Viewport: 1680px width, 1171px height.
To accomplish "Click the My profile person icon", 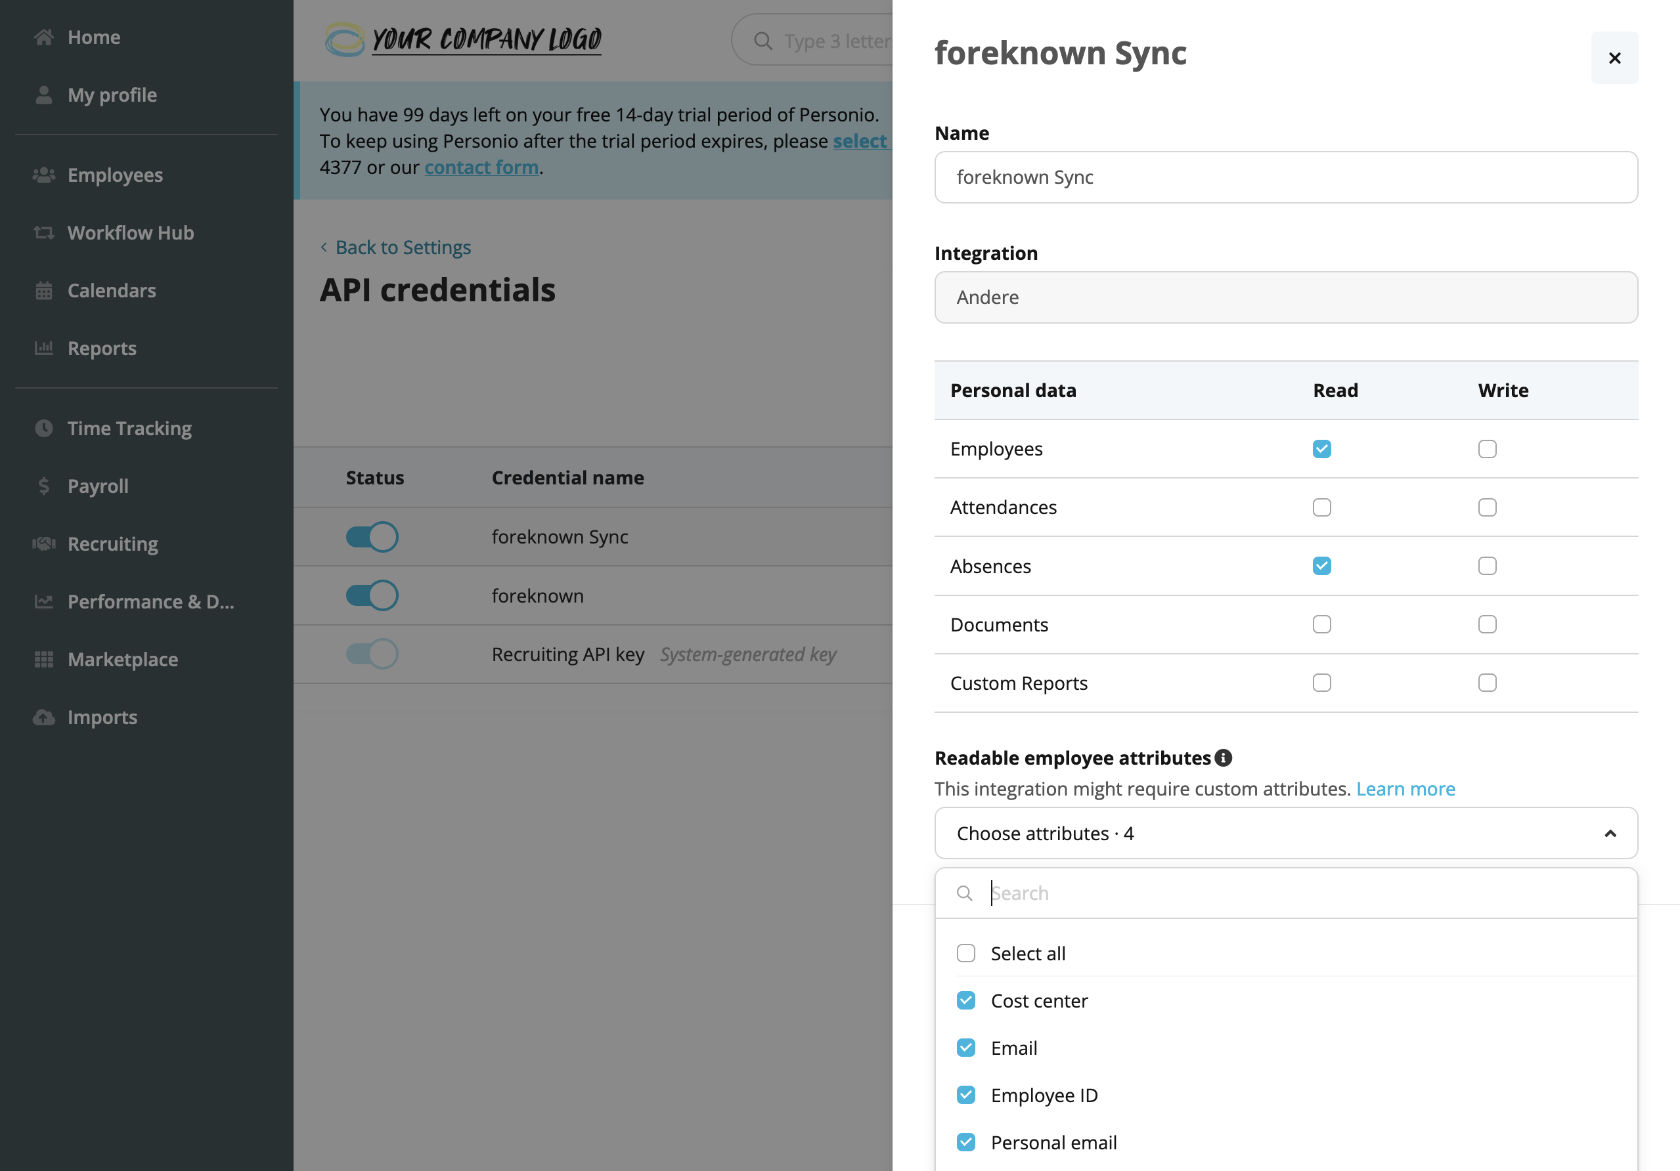I will [x=43, y=95].
